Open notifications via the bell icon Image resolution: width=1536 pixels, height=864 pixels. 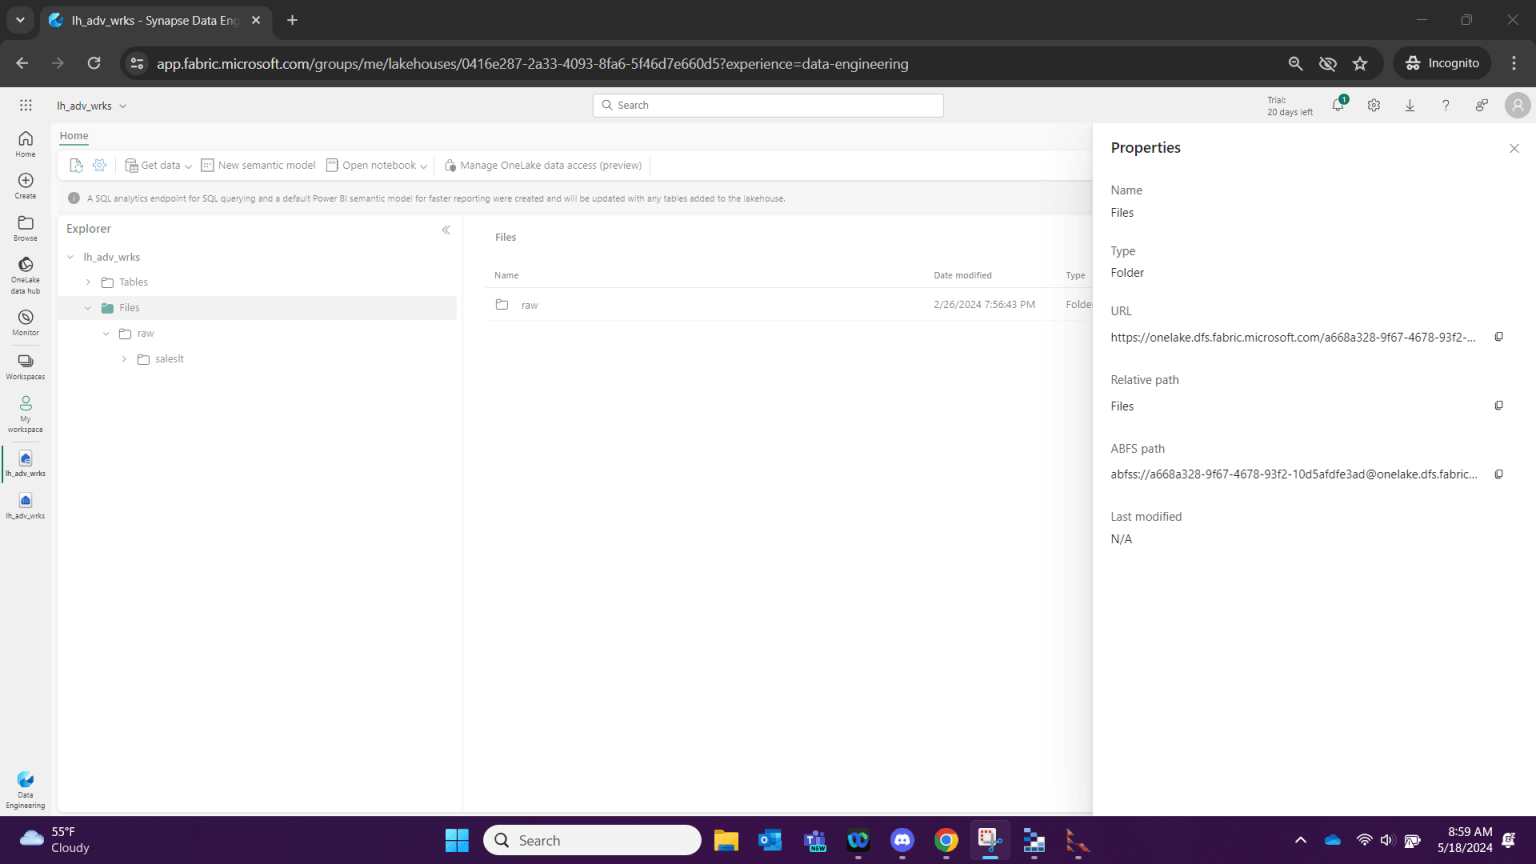(1337, 104)
